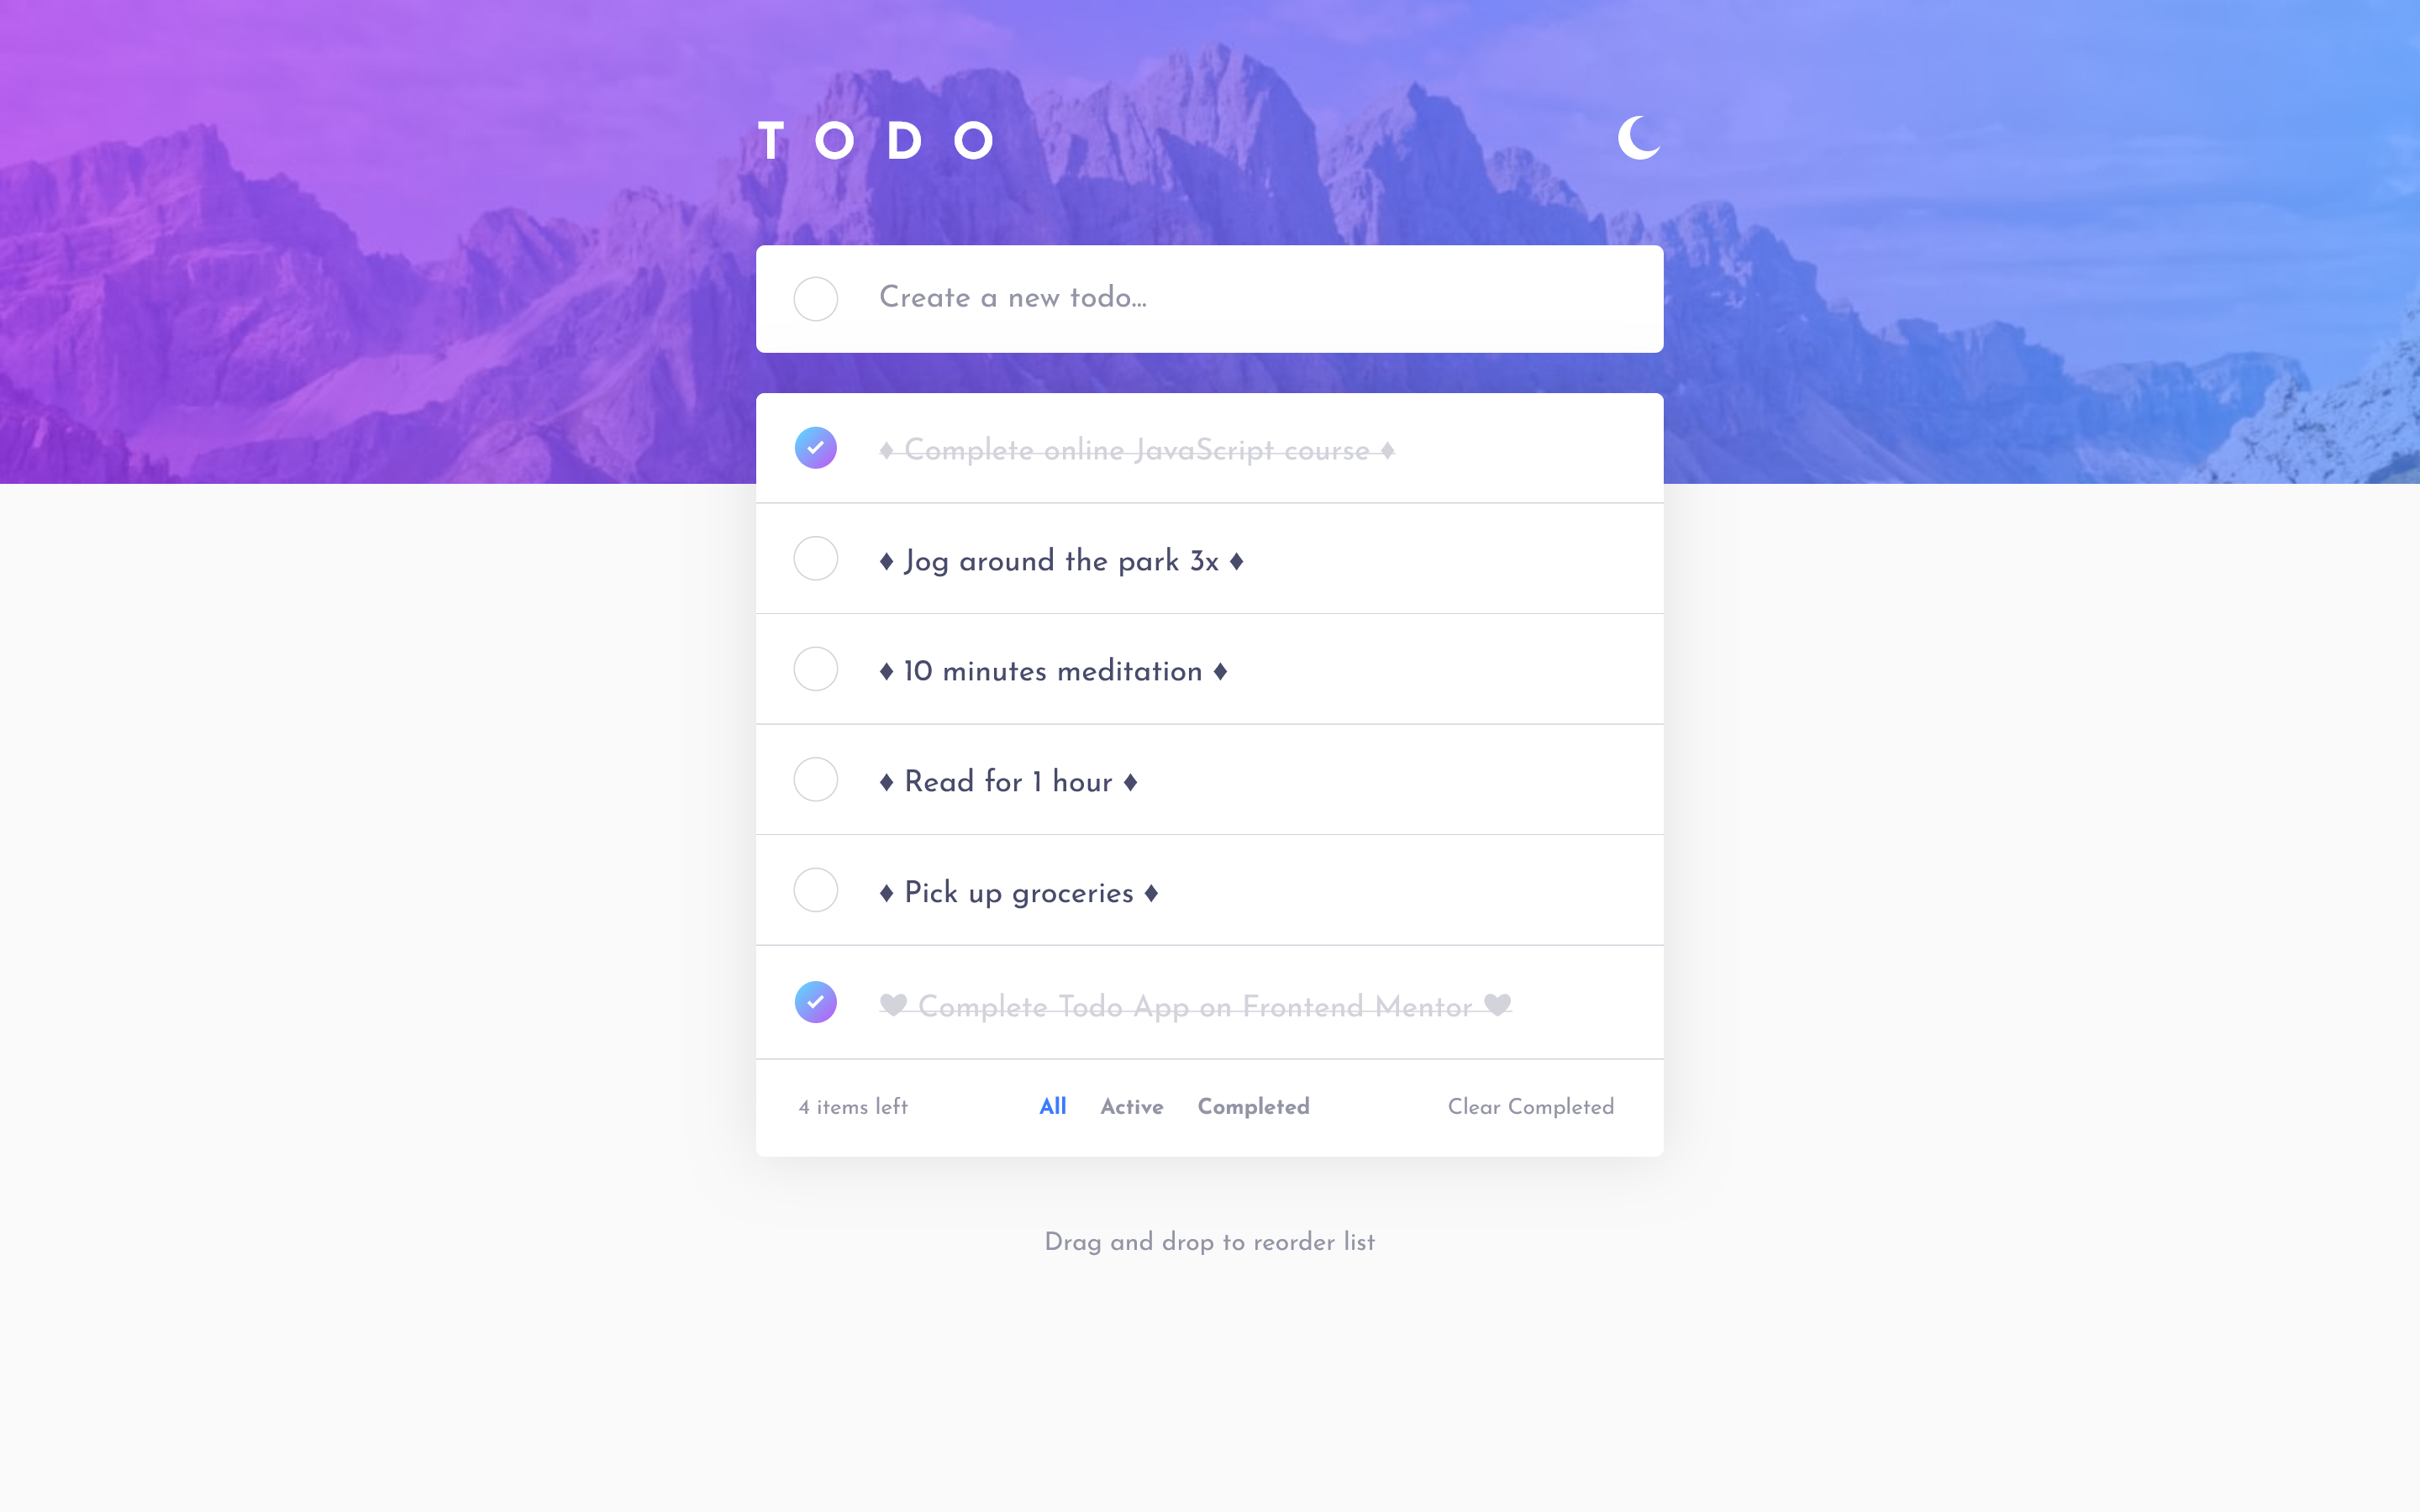Toggle checkbox to complete Pick up groceries
The image size is (2420, 1512).
pyautogui.click(x=813, y=892)
